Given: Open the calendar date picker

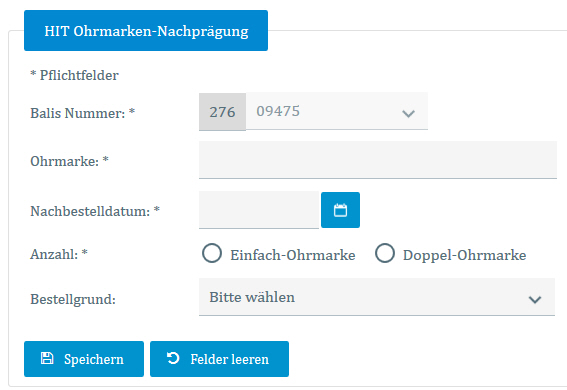Looking at the screenshot, I should point(340,210).
